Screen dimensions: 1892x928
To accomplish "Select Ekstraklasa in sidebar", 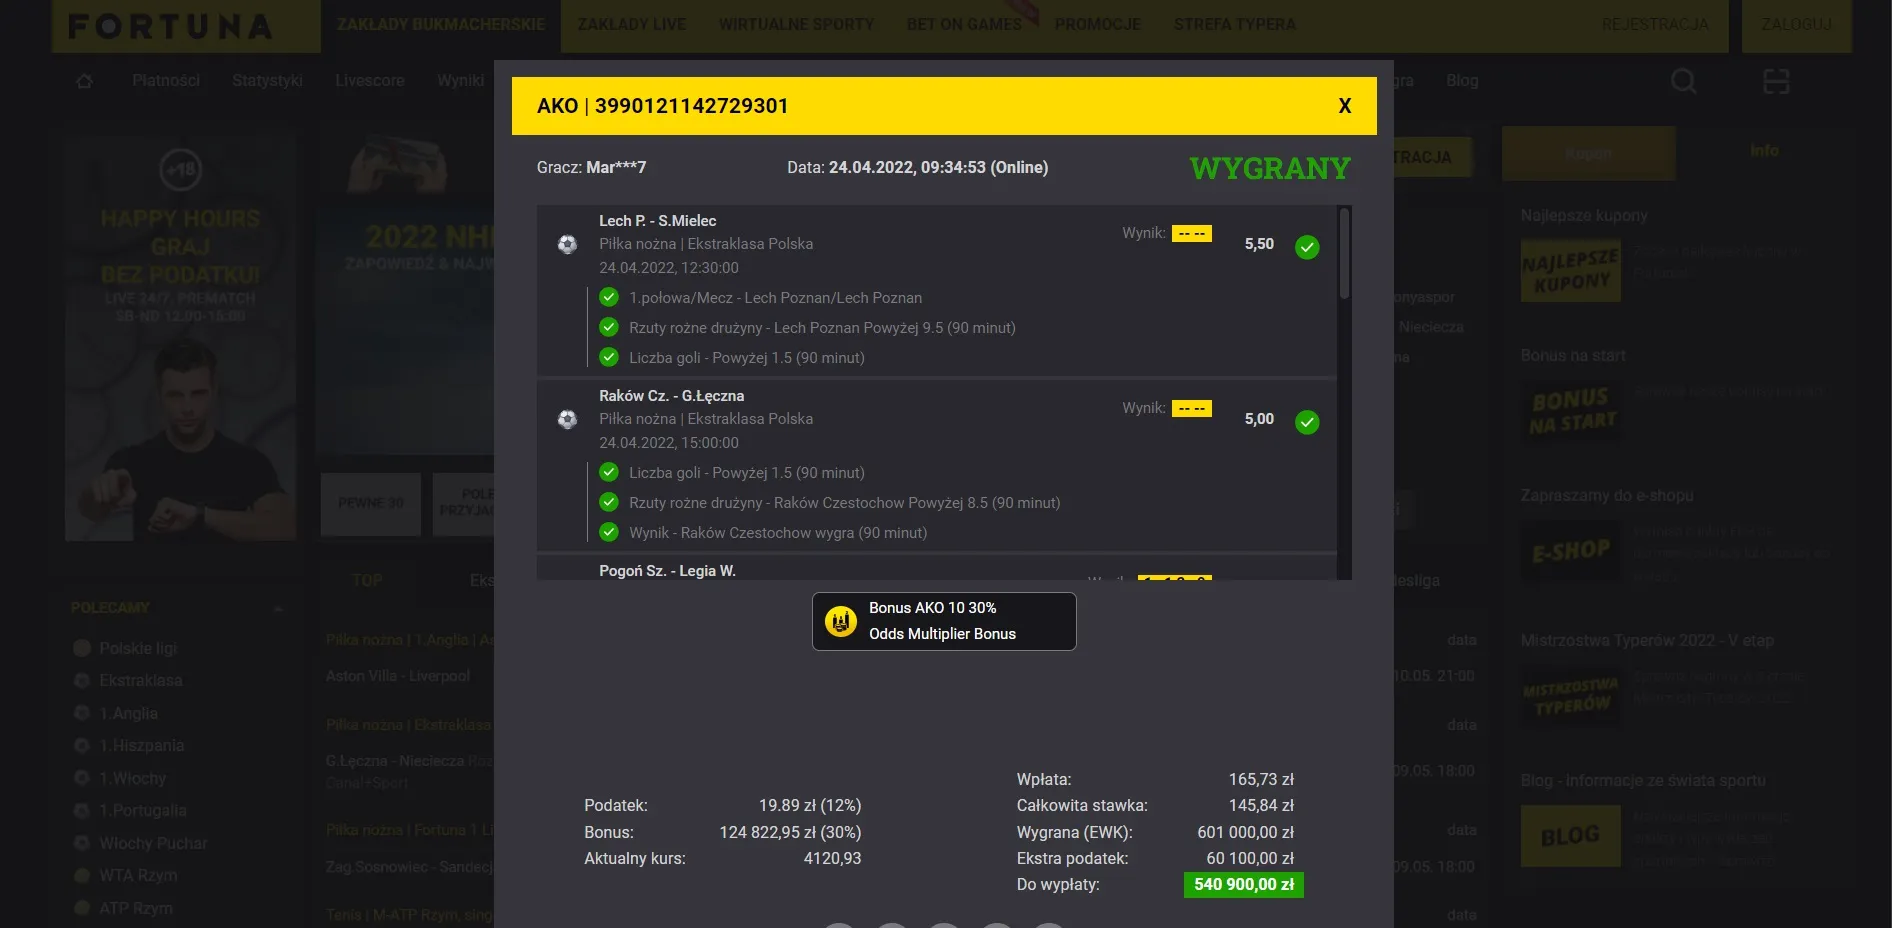I will [x=140, y=680].
